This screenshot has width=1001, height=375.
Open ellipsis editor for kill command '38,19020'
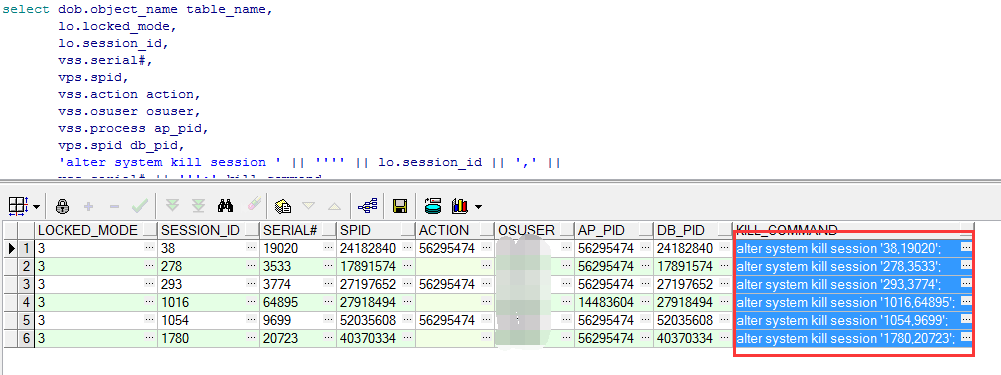tap(966, 247)
